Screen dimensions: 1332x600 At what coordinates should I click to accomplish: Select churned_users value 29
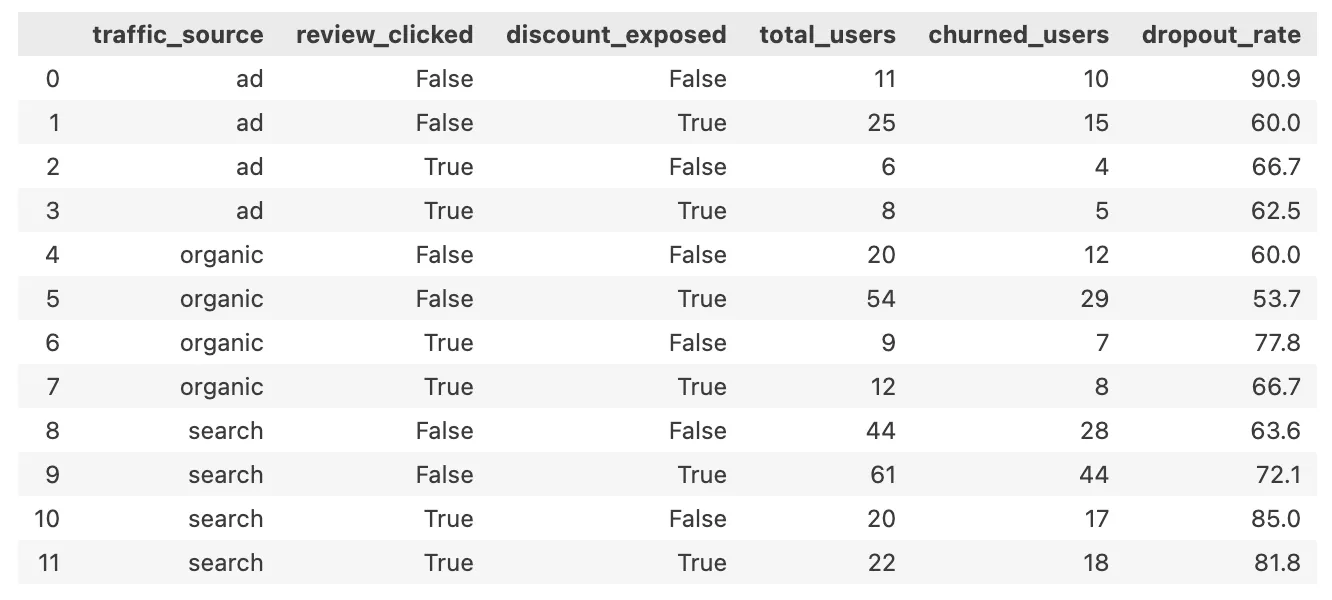[1094, 299]
